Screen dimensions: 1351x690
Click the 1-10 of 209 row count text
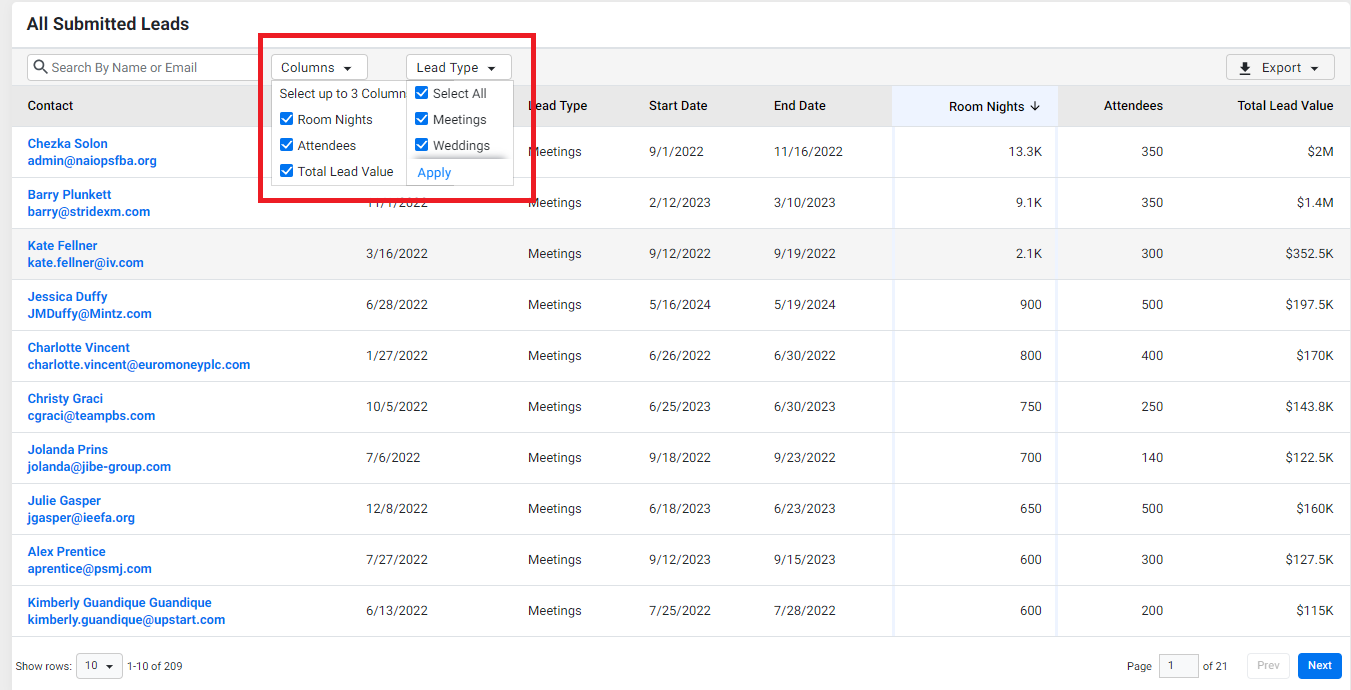(x=155, y=666)
